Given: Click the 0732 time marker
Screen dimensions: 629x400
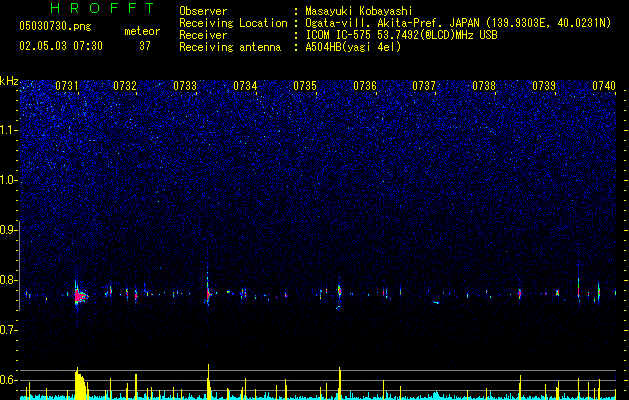Looking at the screenshot, I should 125,86.
